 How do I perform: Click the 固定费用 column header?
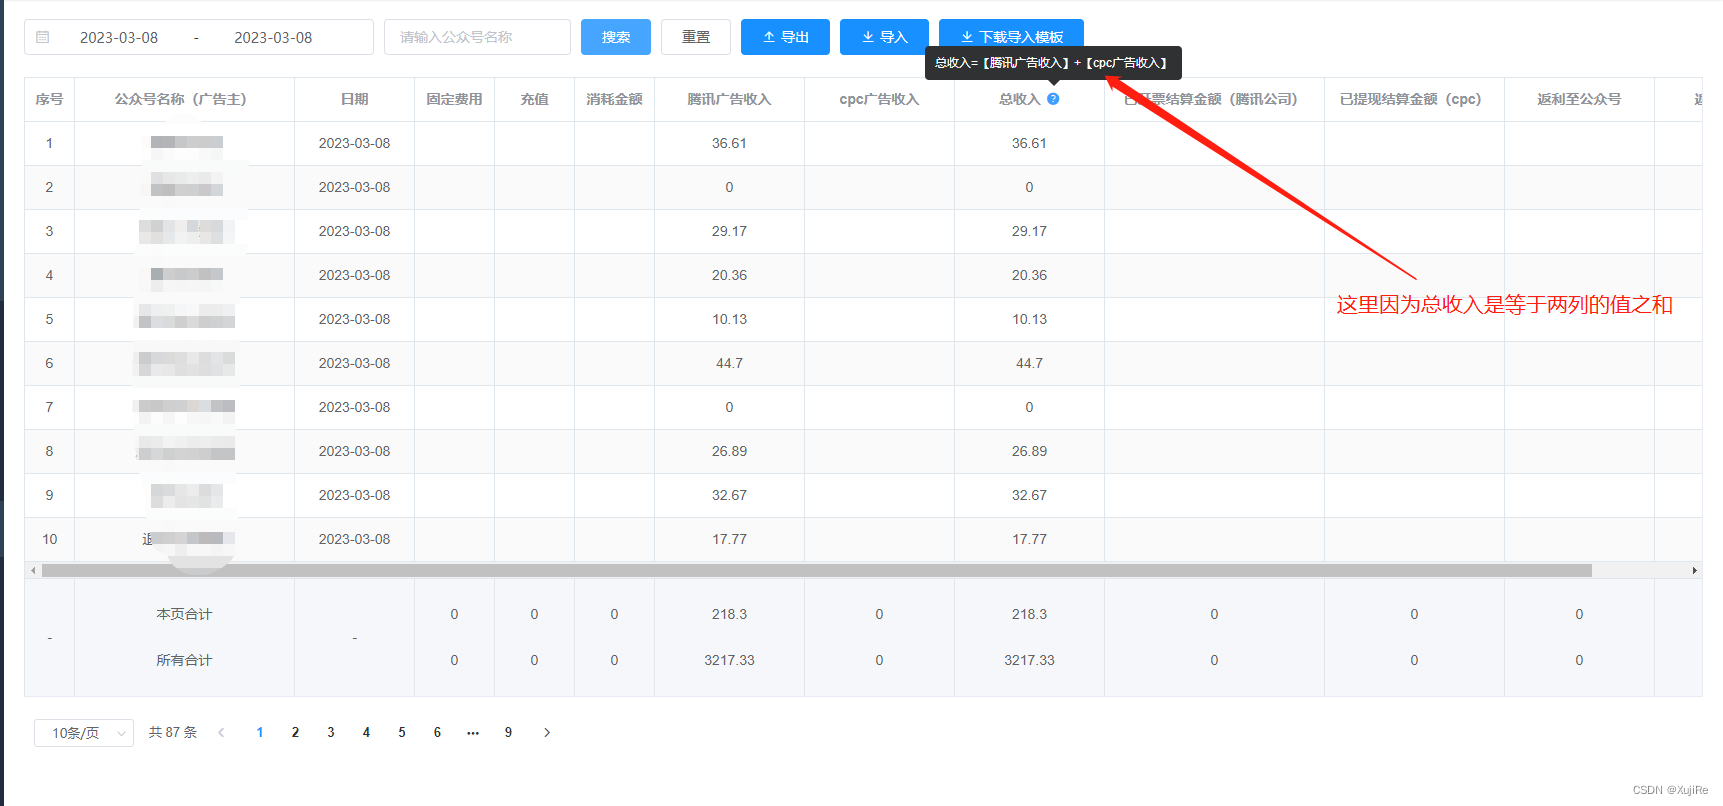pyautogui.click(x=454, y=99)
